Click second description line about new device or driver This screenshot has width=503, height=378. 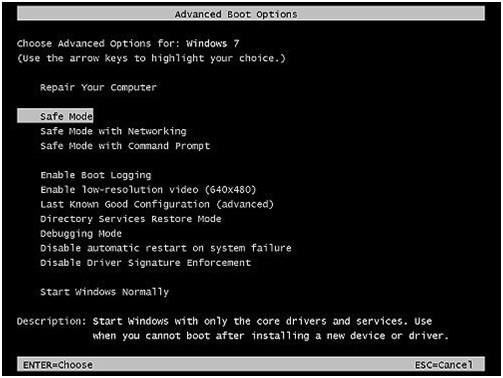point(271,336)
